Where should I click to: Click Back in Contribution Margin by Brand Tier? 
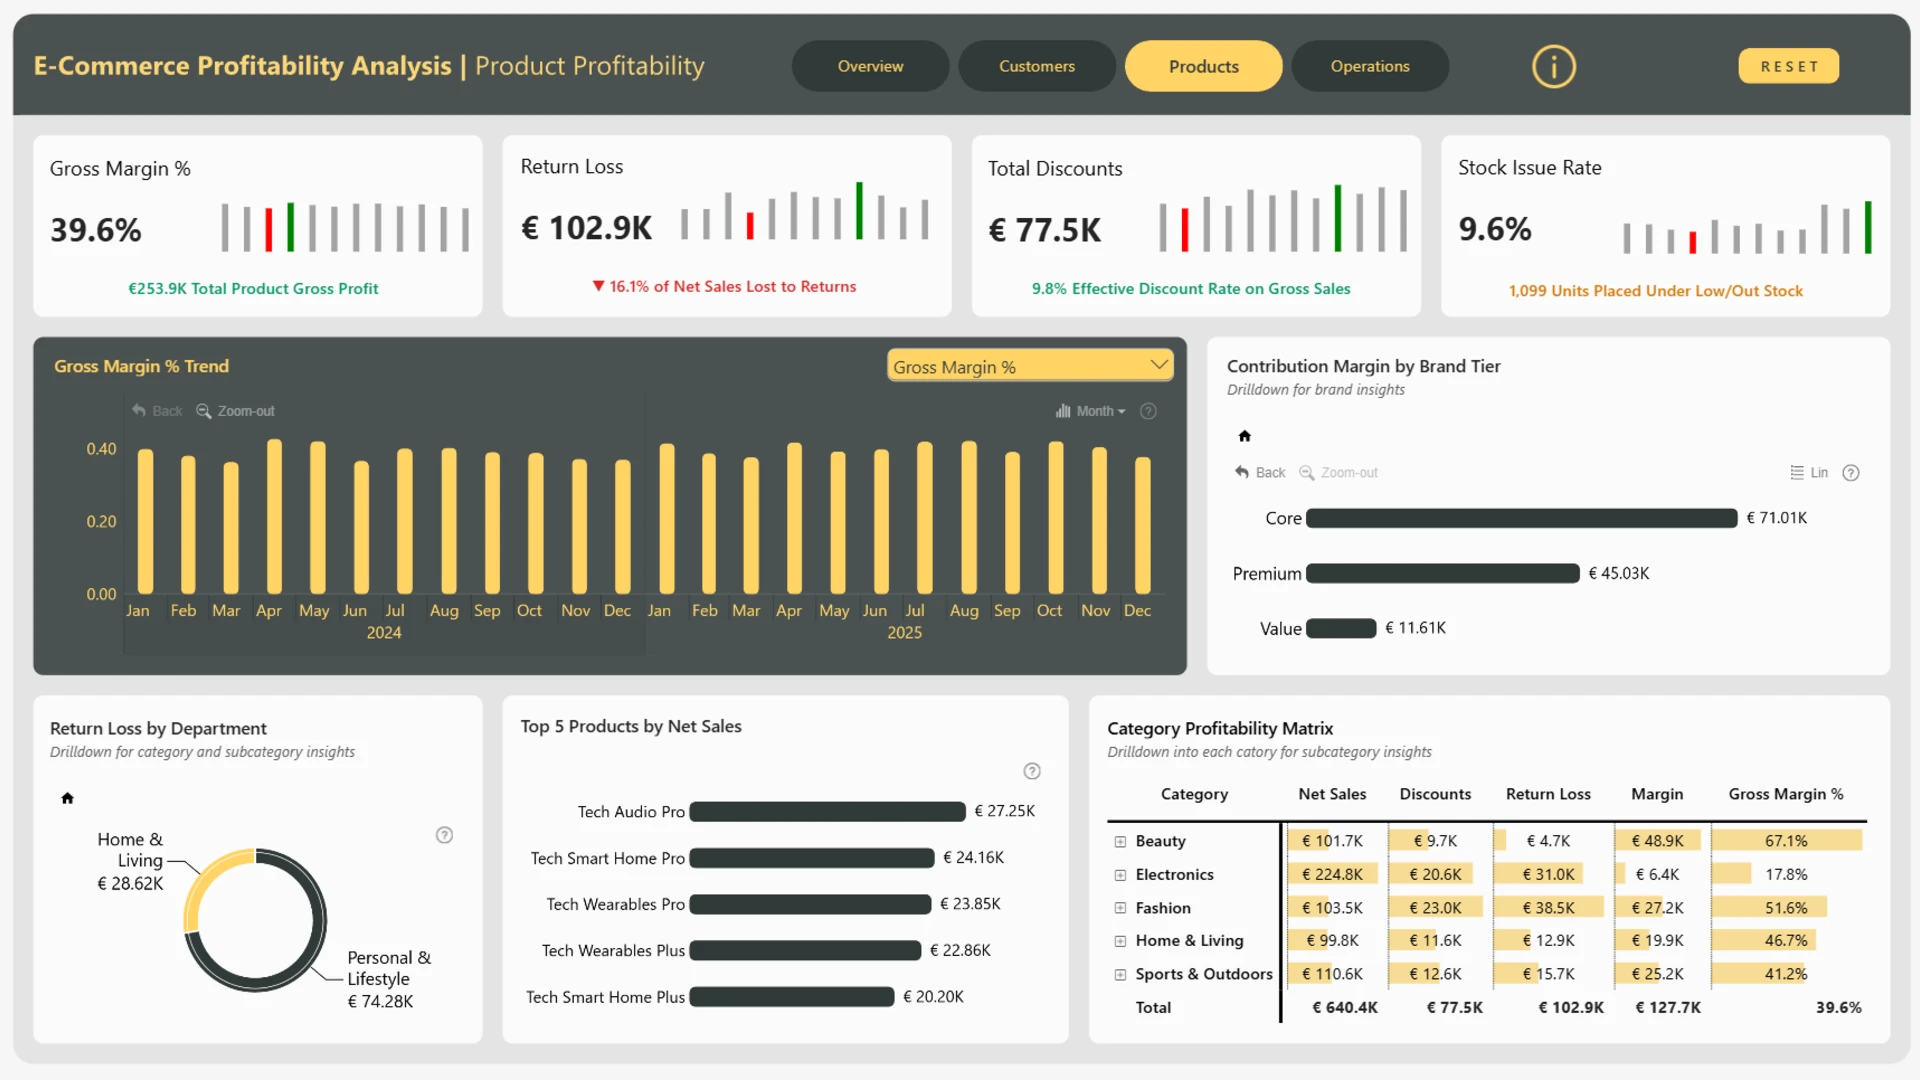(x=1260, y=472)
